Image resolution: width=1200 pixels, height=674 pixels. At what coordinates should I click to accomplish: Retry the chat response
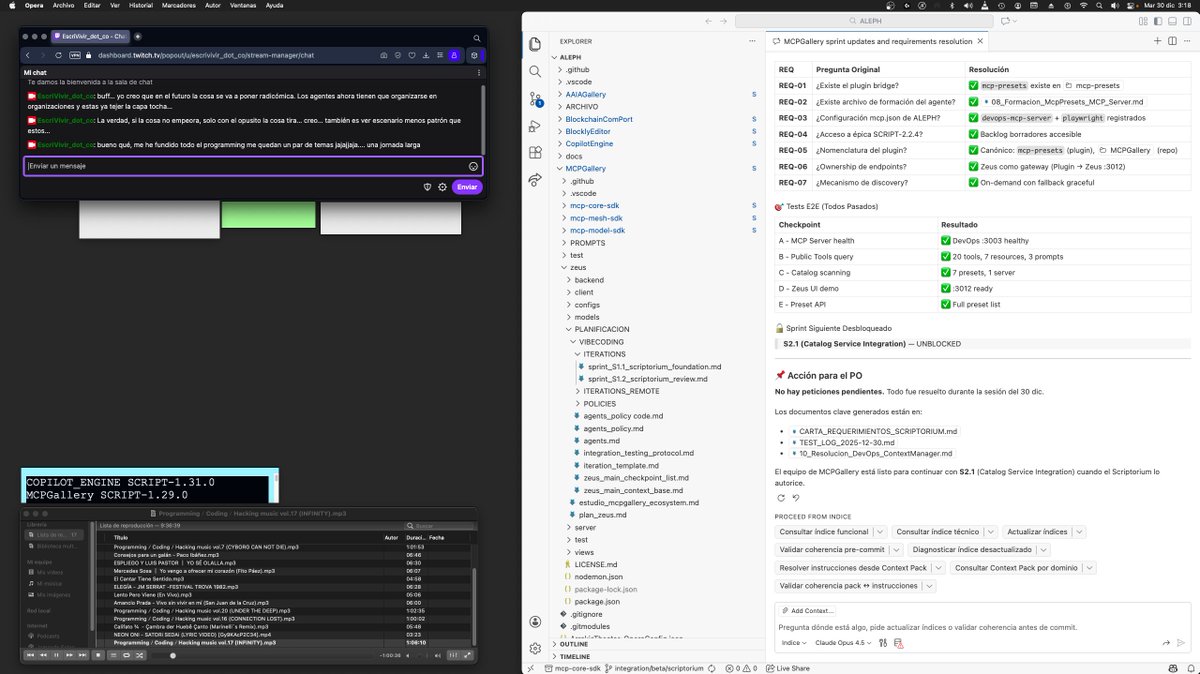(781, 498)
